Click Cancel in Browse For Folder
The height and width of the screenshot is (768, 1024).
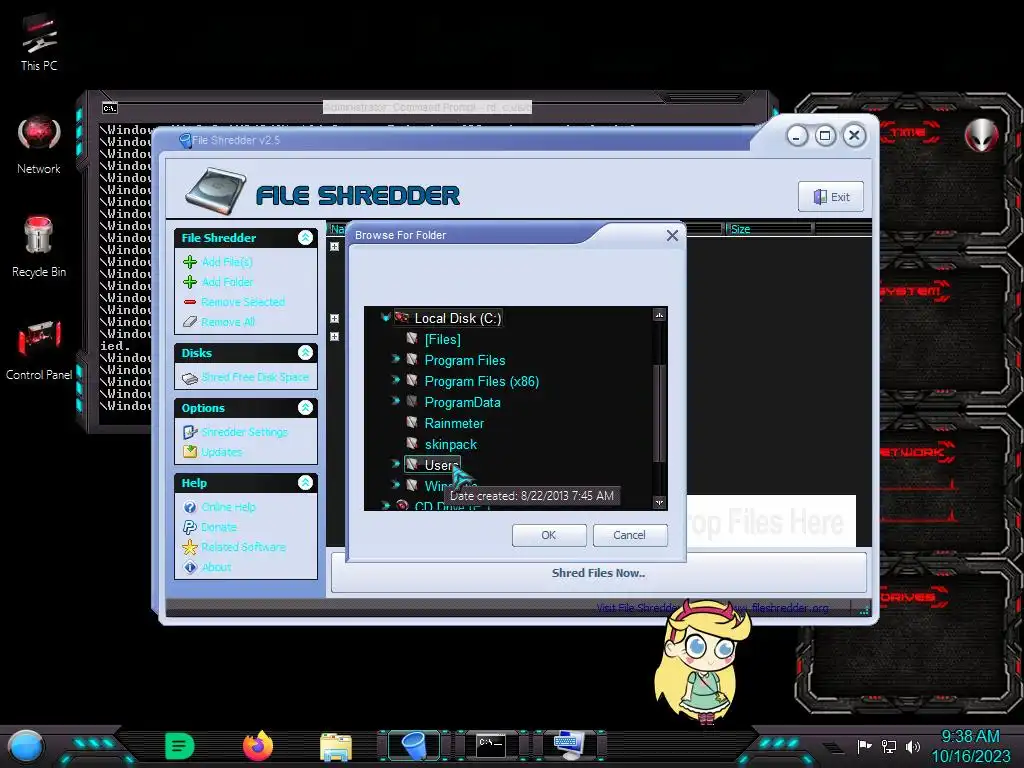(x=630, y=535)
